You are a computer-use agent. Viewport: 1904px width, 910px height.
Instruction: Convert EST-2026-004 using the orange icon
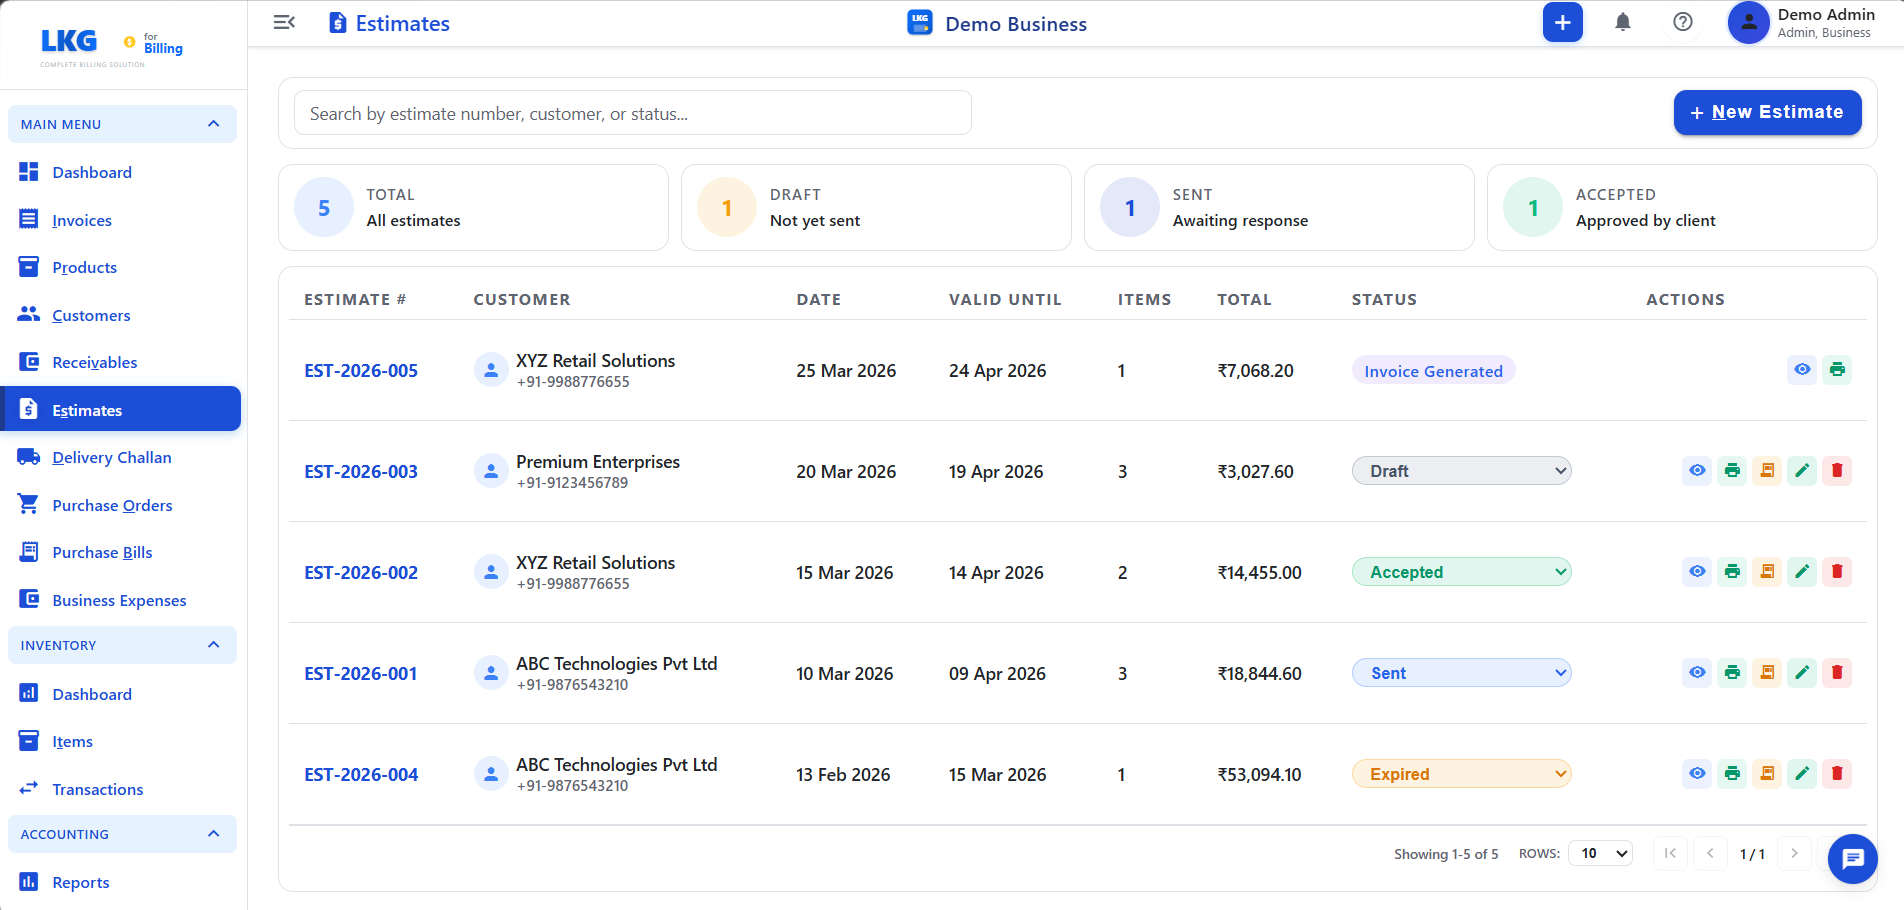[x=1767, y=774]
